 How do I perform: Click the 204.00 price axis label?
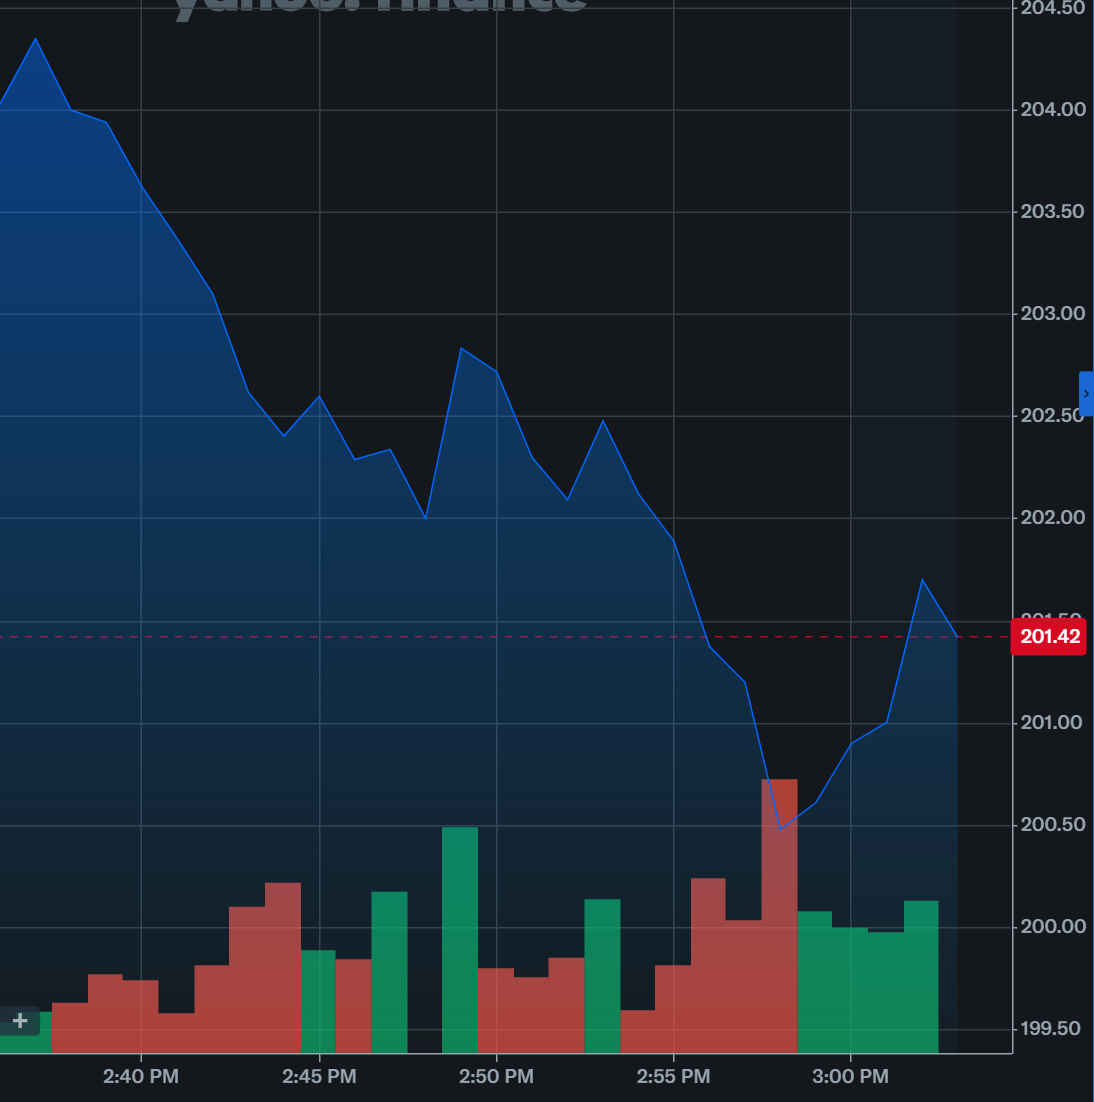1053,110
